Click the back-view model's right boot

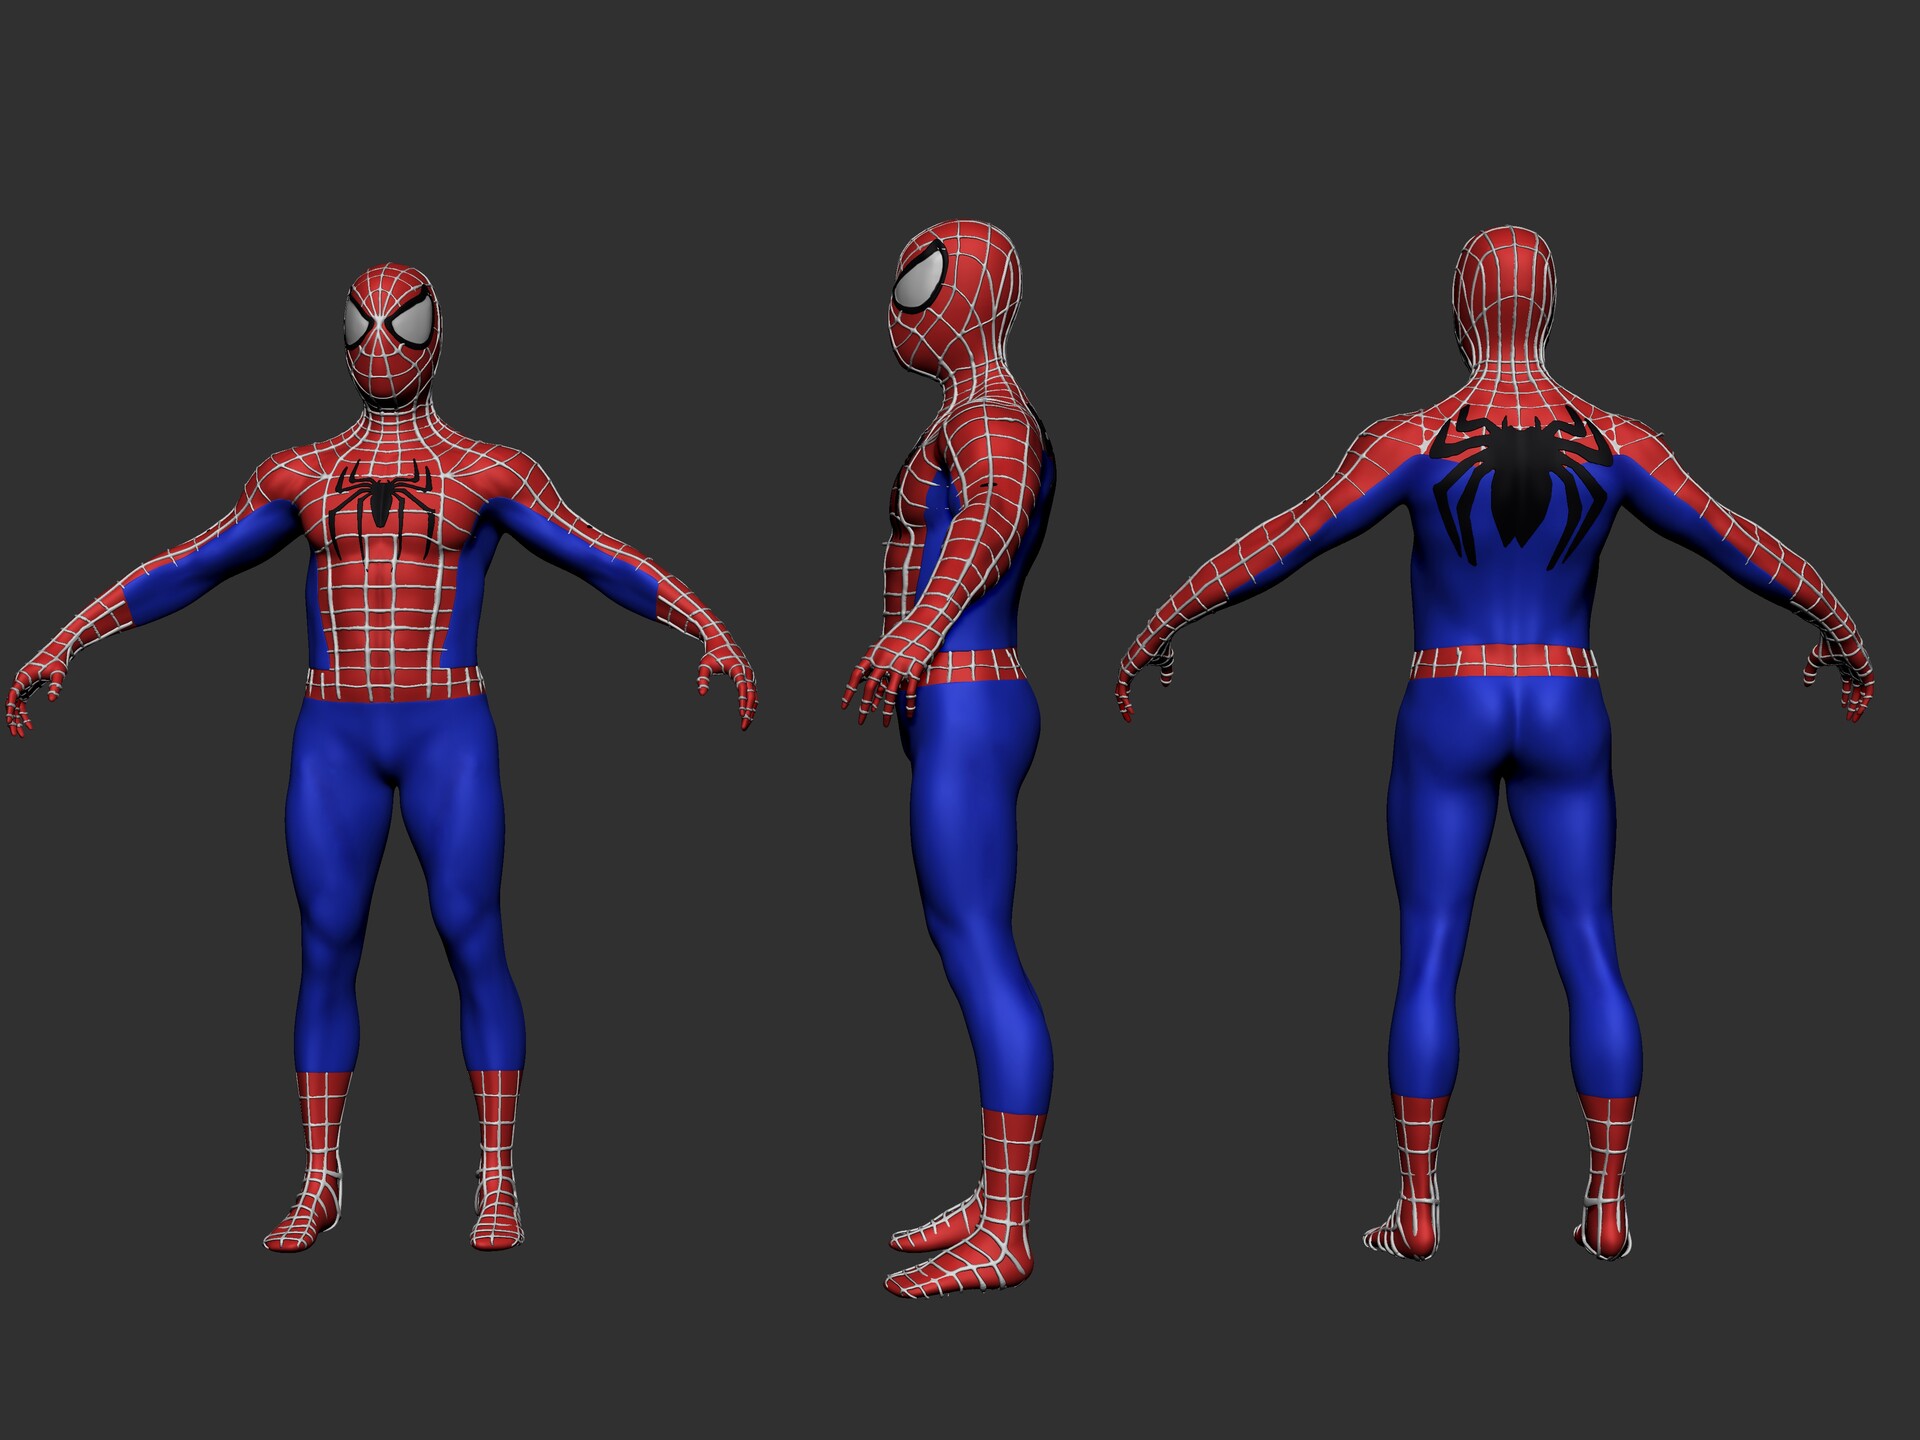[x=1607, y=1175]
